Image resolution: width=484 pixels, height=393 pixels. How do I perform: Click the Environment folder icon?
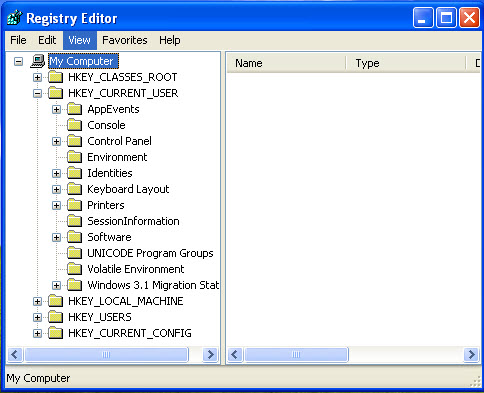pyautogui.click(x=74, y=157)
